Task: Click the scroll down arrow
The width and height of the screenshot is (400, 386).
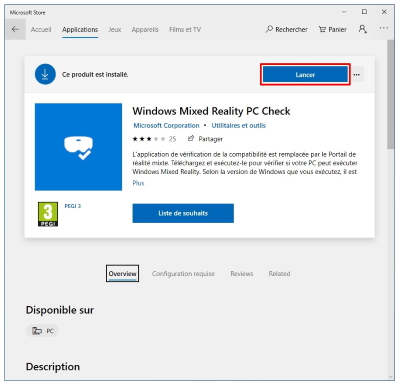Action: click(x=391, y=377)
